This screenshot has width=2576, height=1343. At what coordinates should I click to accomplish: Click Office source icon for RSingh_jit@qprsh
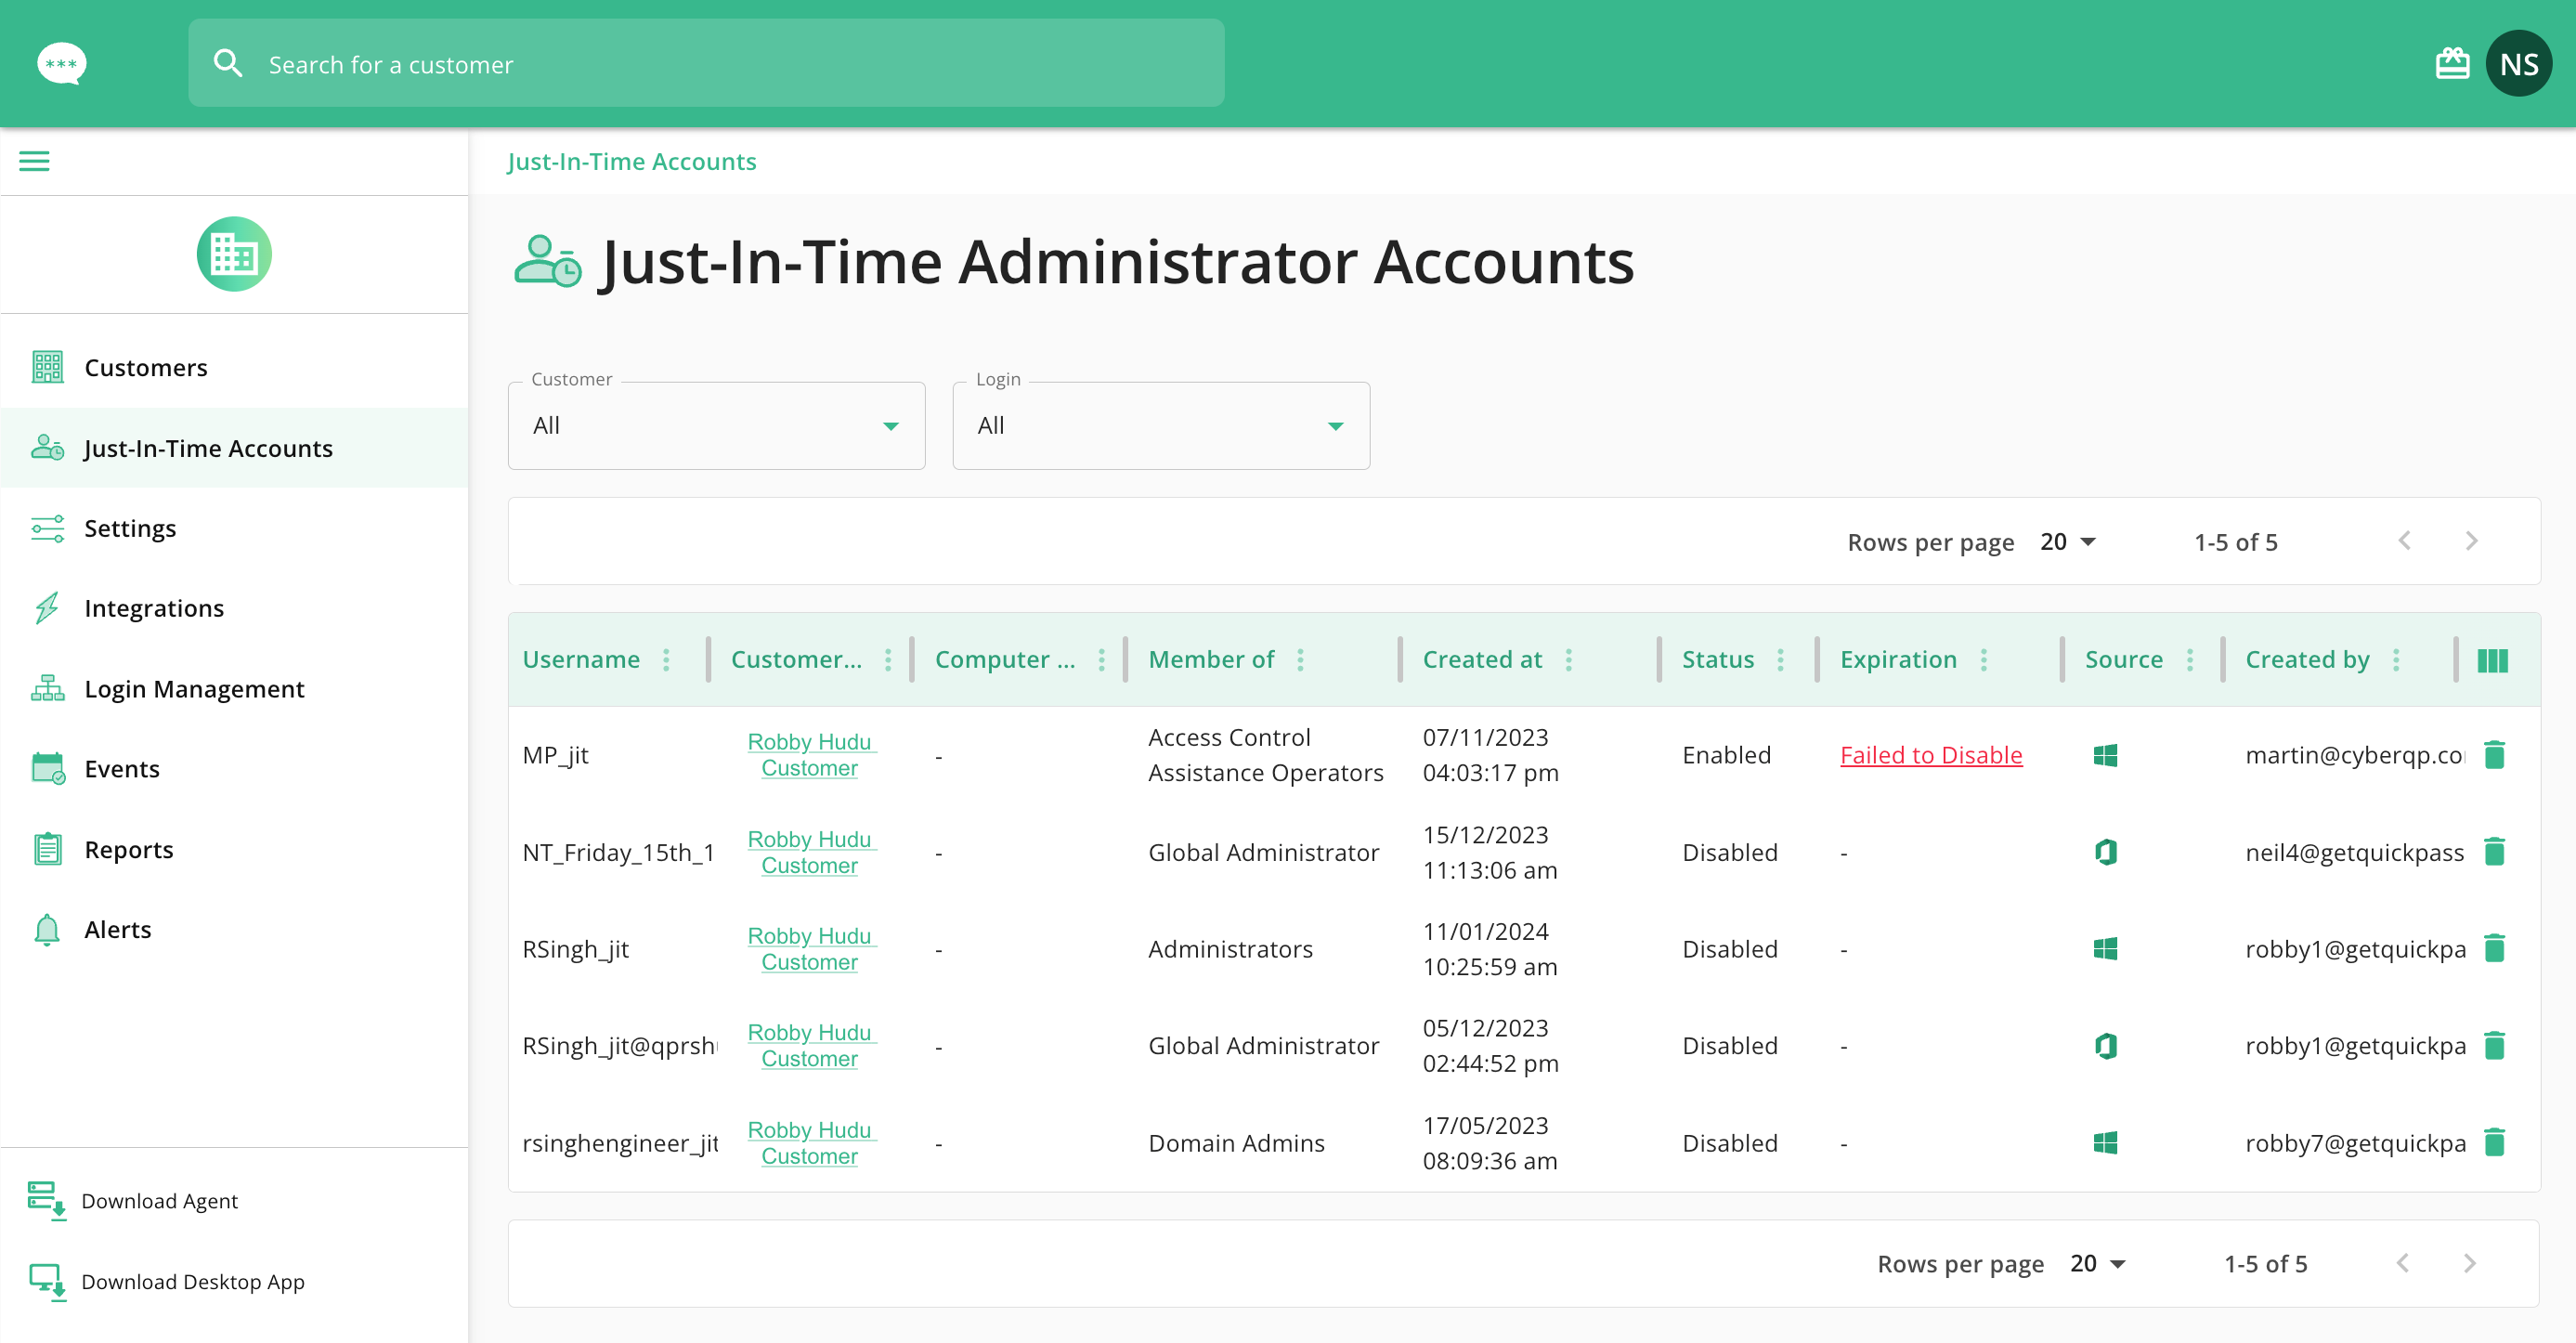[x=2105, y=1045]
